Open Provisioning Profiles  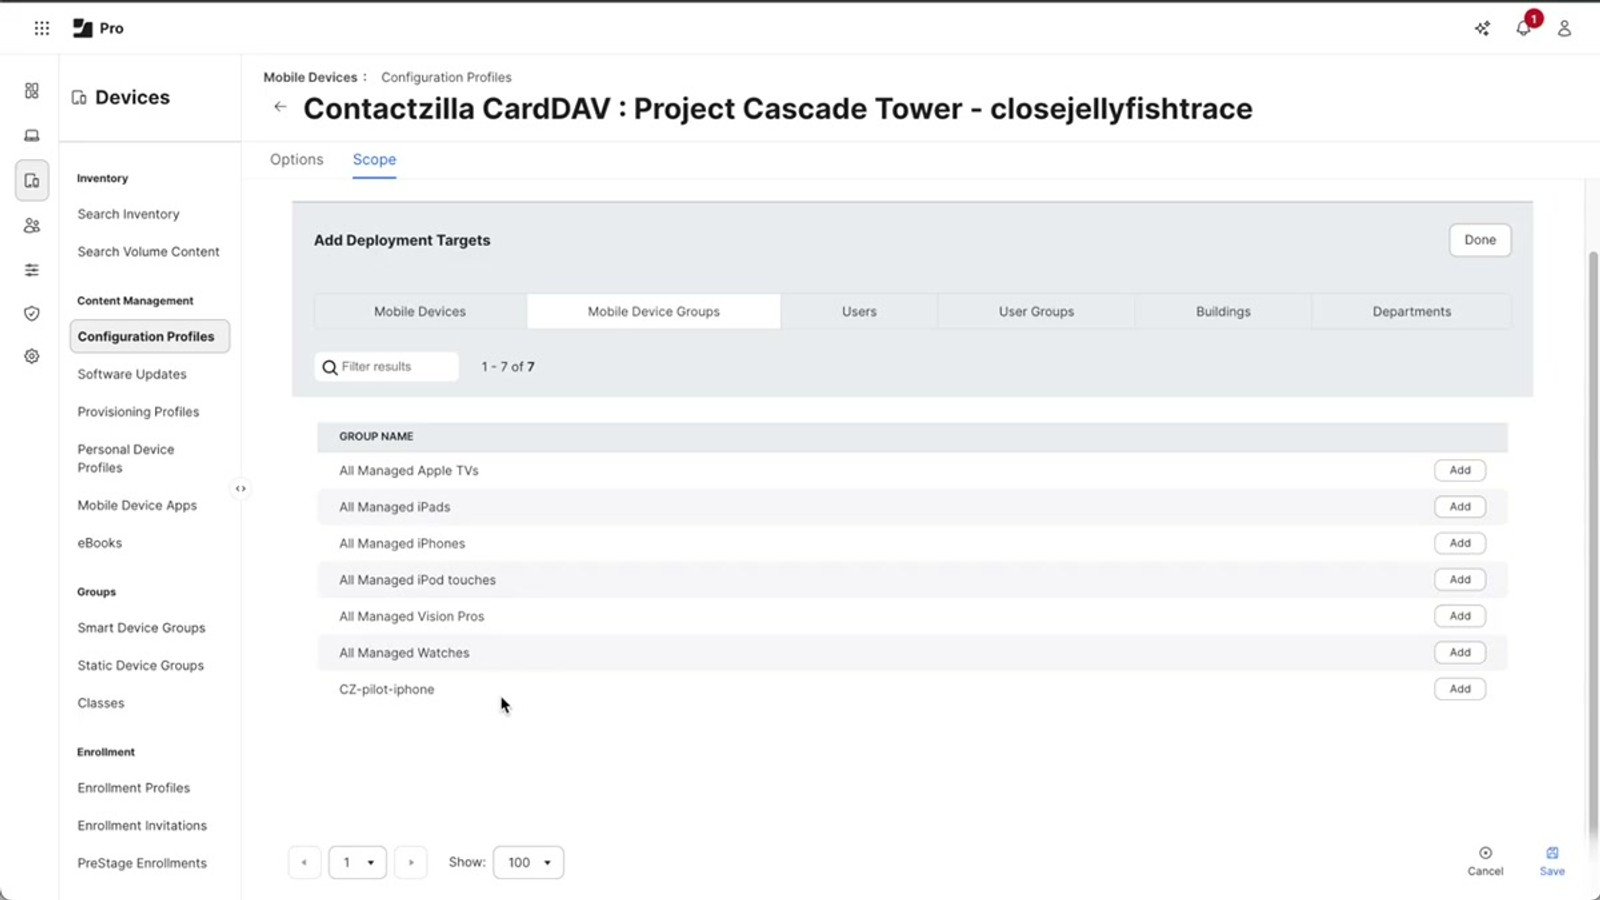(138, 412)
